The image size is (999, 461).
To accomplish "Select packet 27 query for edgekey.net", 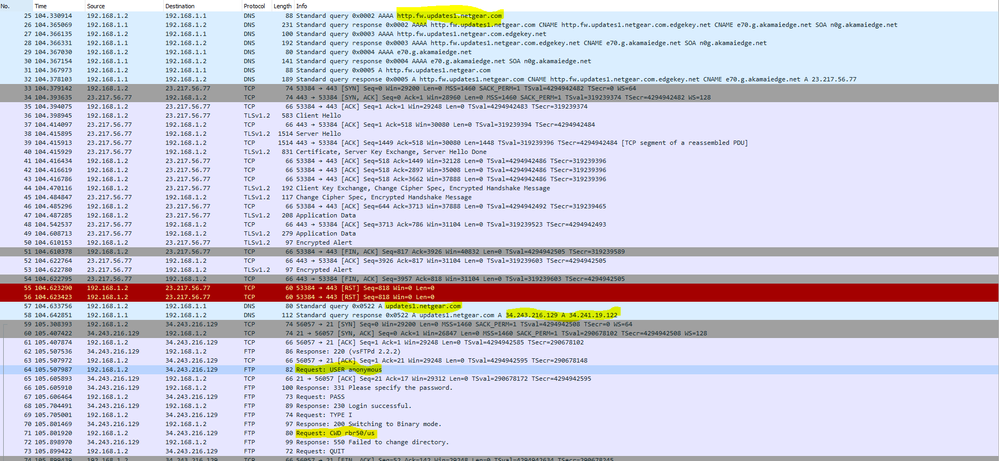I will click(500, 33).
